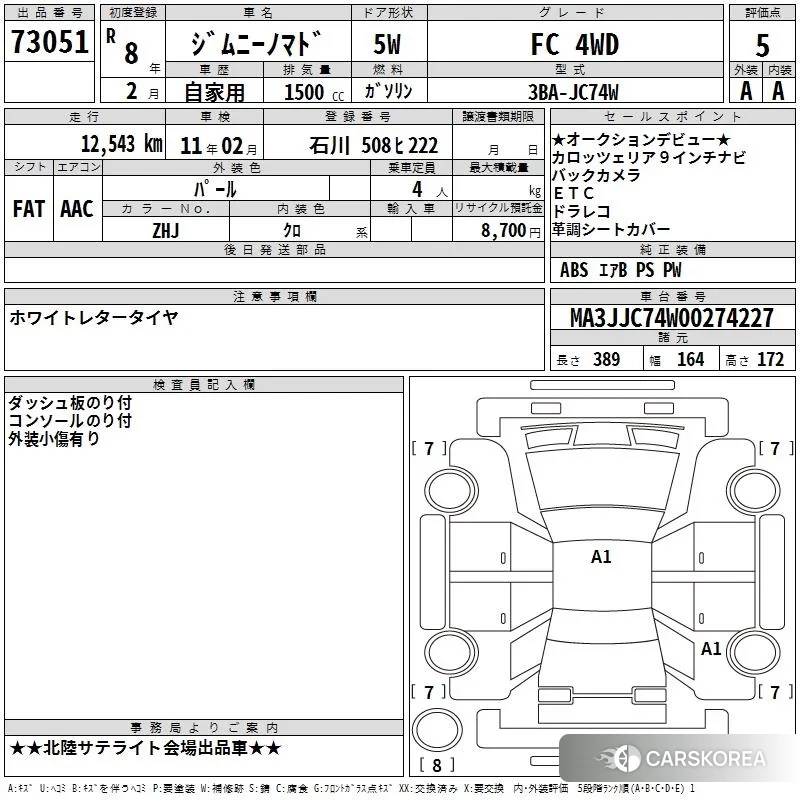Select the mileage 12,543 km
Image resolution: width=800 pixels, height=800 pixels.
click(x=122, y=144)
